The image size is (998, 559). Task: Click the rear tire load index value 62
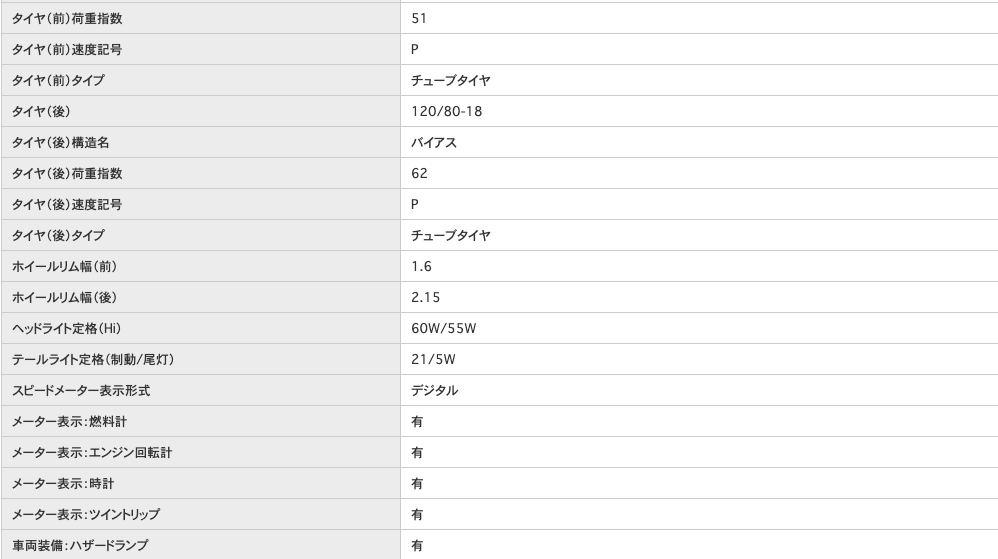click(419, 173)
